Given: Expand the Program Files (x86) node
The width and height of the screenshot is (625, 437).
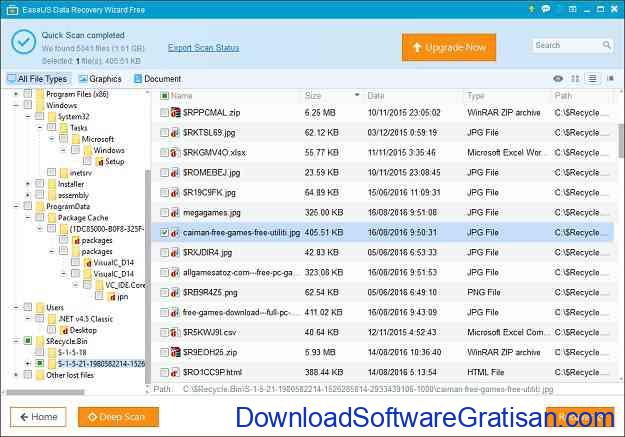Looking at the screenshot, I should pos(16,94).
